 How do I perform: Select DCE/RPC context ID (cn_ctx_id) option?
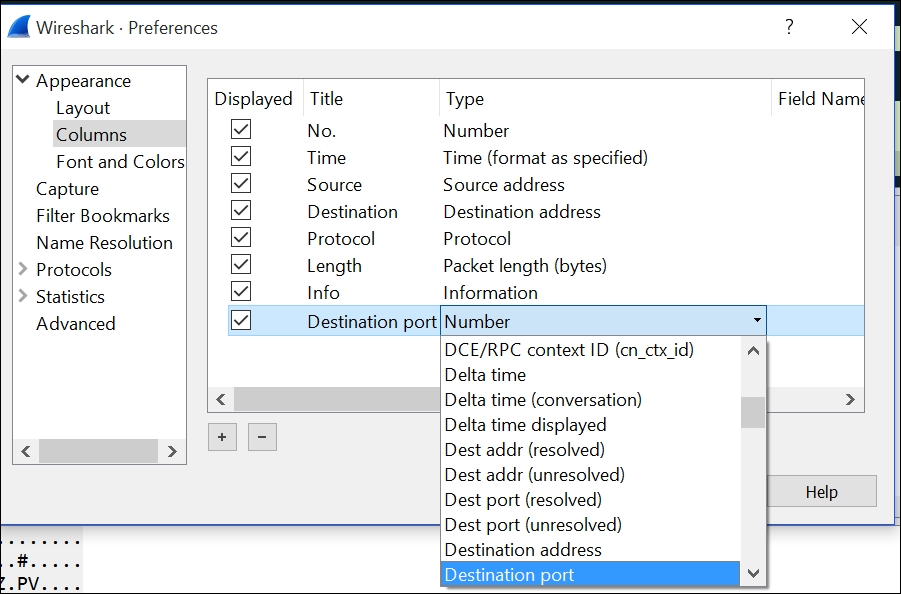coord(591,350)
